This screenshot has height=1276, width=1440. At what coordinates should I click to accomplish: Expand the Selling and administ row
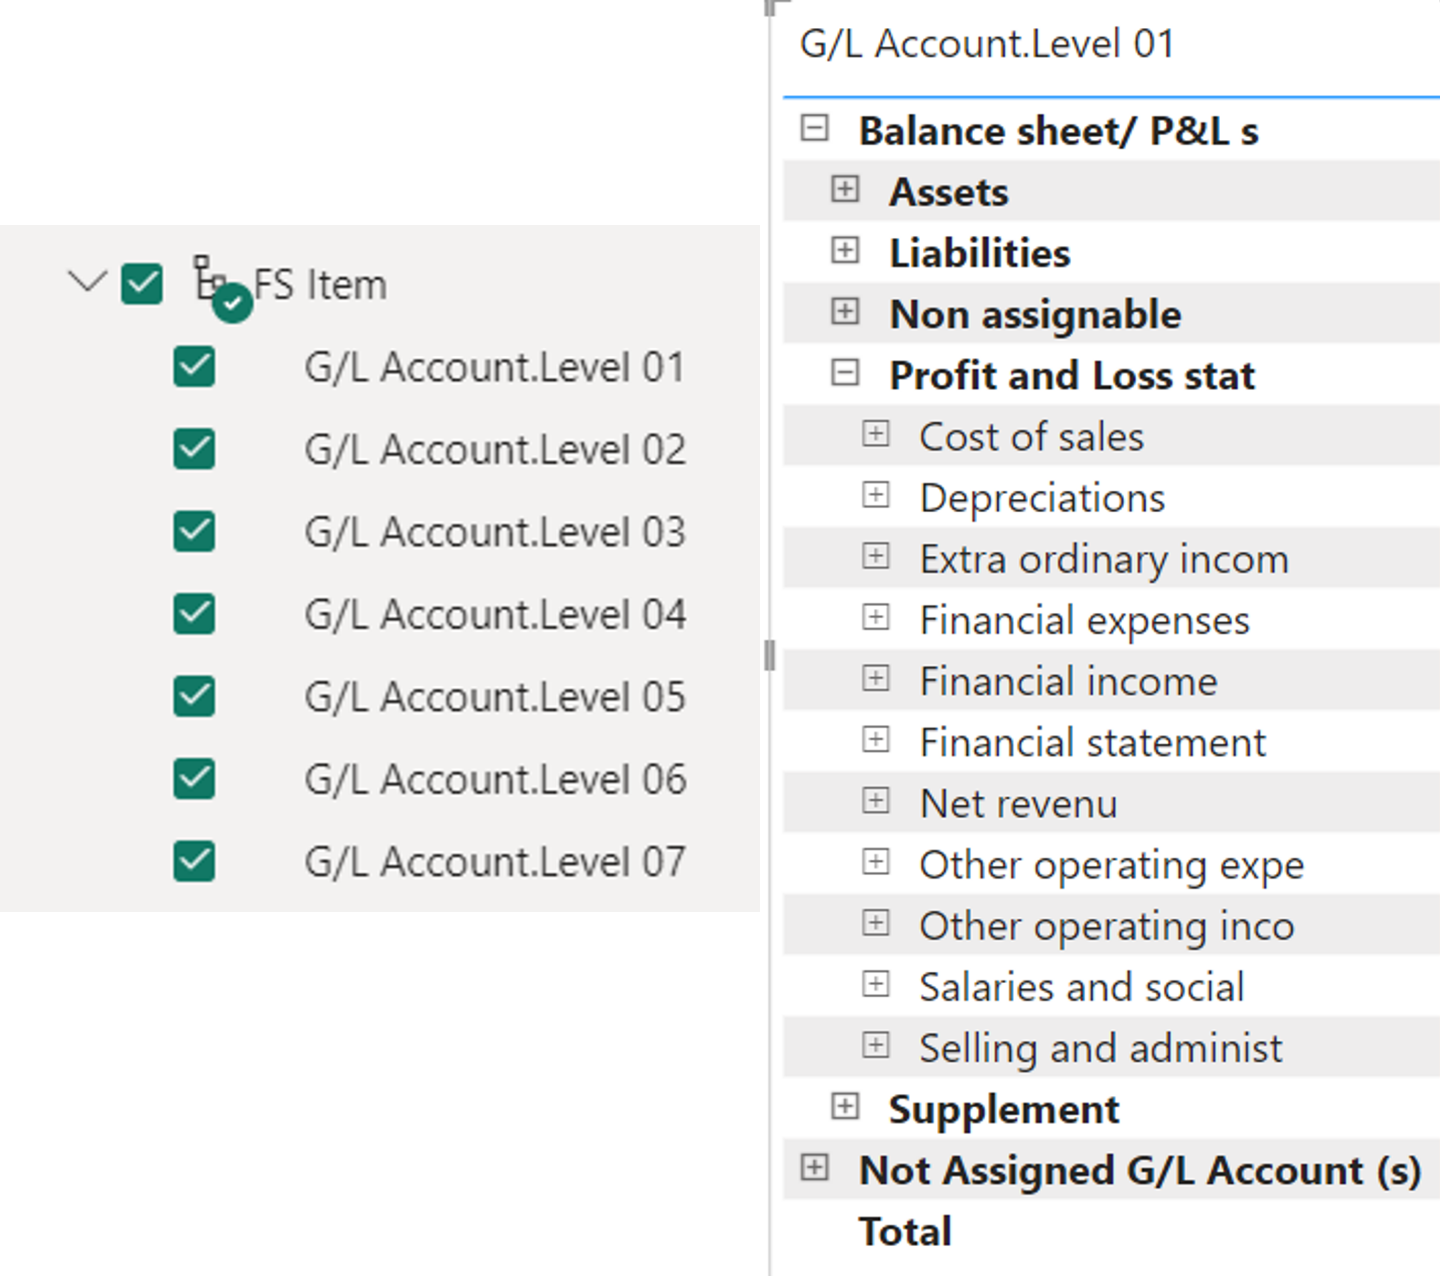coord(876,1046)
